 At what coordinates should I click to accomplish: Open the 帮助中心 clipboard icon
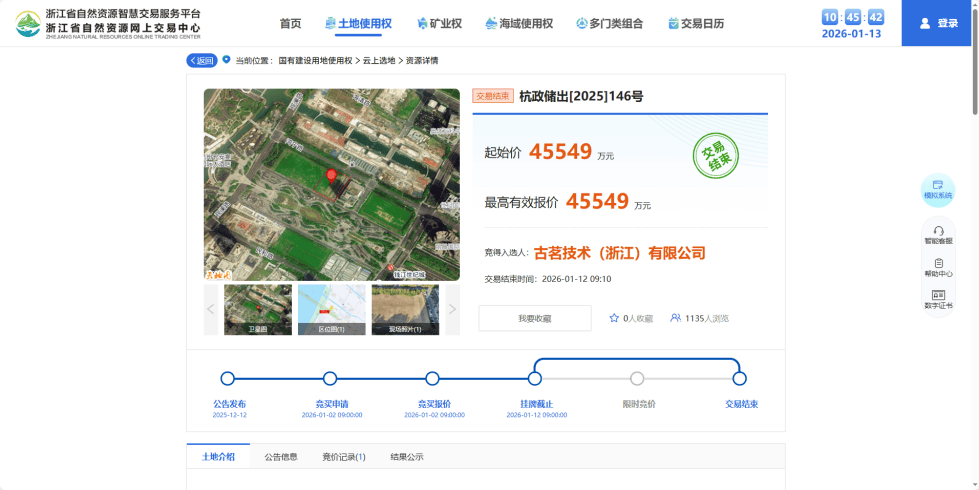point(938,263)
